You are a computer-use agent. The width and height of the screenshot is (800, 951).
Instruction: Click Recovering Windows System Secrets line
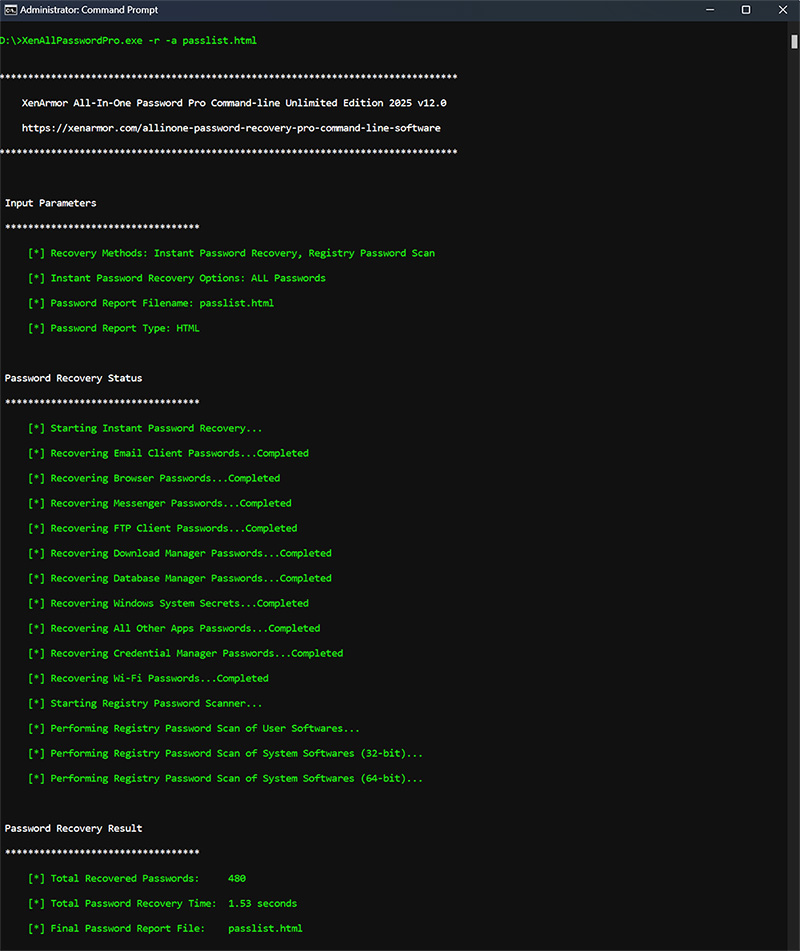168,603
